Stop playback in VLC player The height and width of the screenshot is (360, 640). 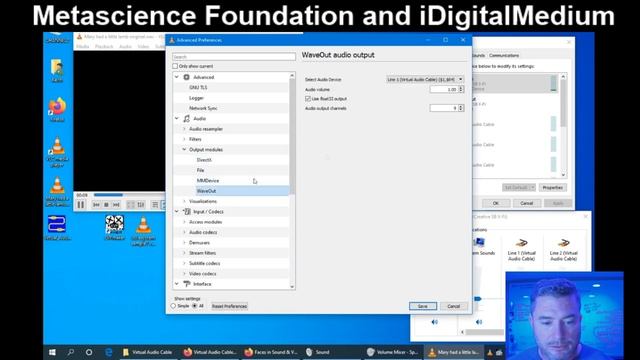click(106, 205)
